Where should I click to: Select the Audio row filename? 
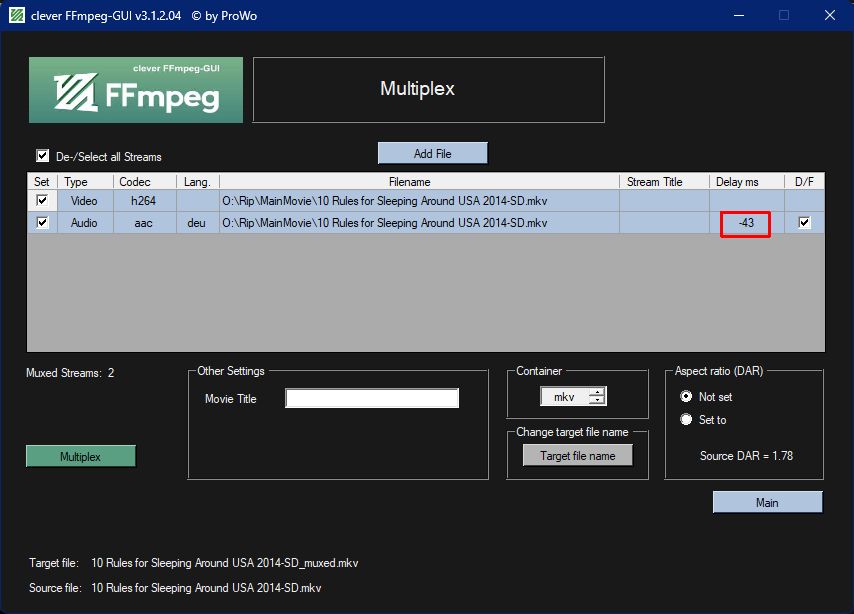click(419, 223)
